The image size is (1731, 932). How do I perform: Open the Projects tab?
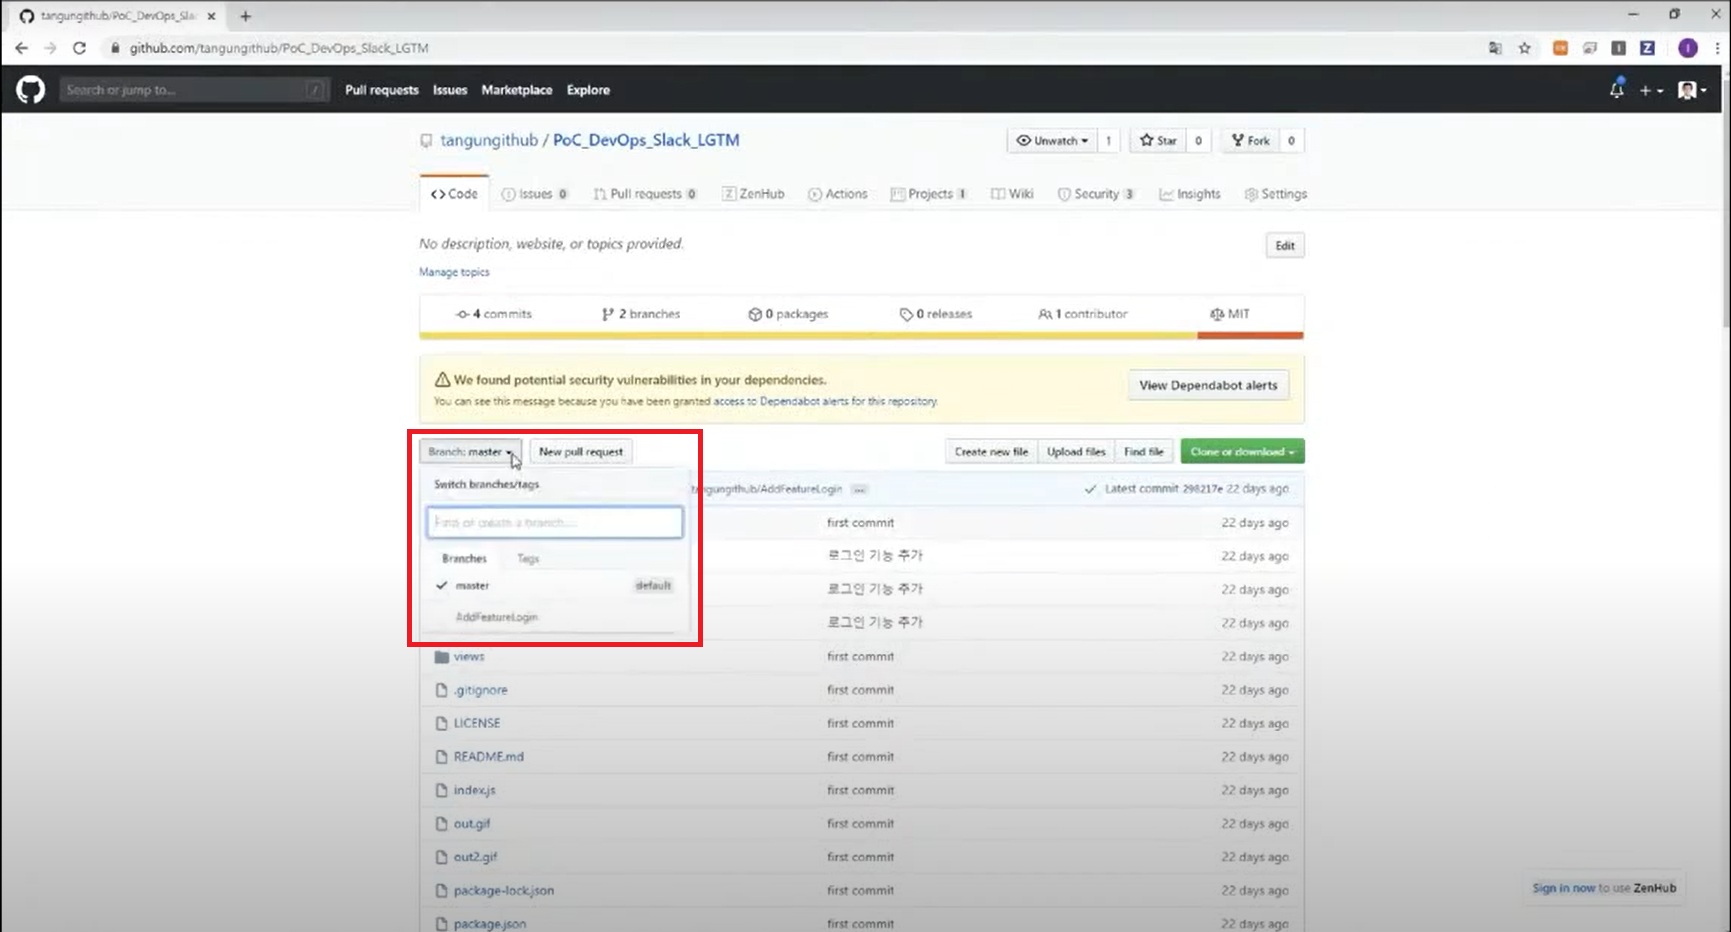pos(929,194)
